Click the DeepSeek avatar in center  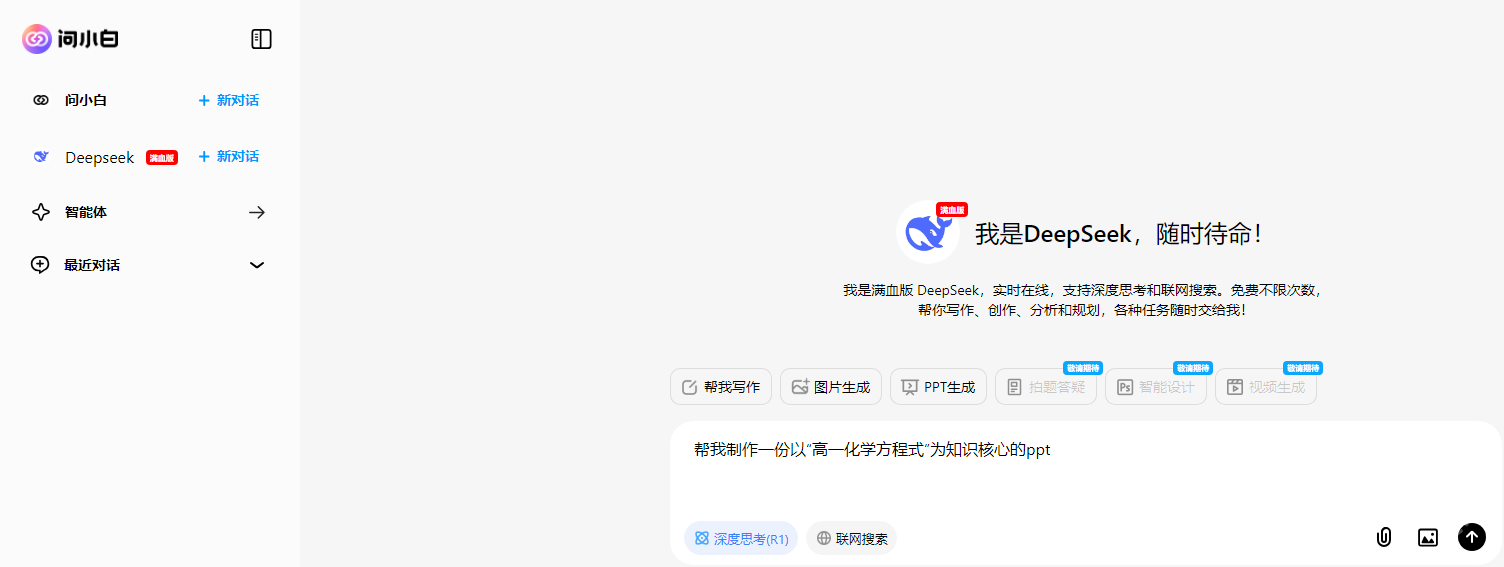[928, 232]
